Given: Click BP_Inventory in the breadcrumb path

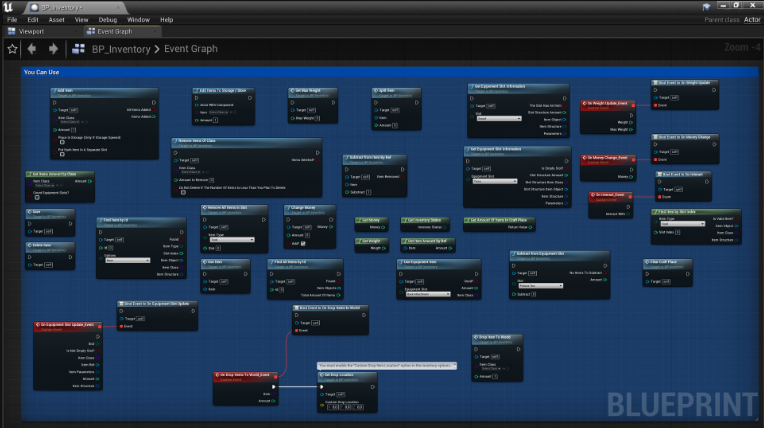Looking at the screenshot, I should click(x=121, y=49).
